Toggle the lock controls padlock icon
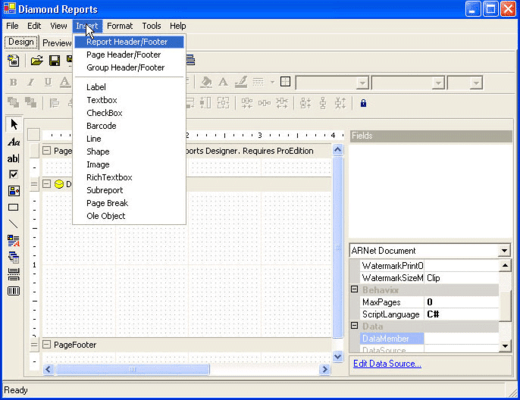This screenshot has width=520, height=400. pos(363,103)
